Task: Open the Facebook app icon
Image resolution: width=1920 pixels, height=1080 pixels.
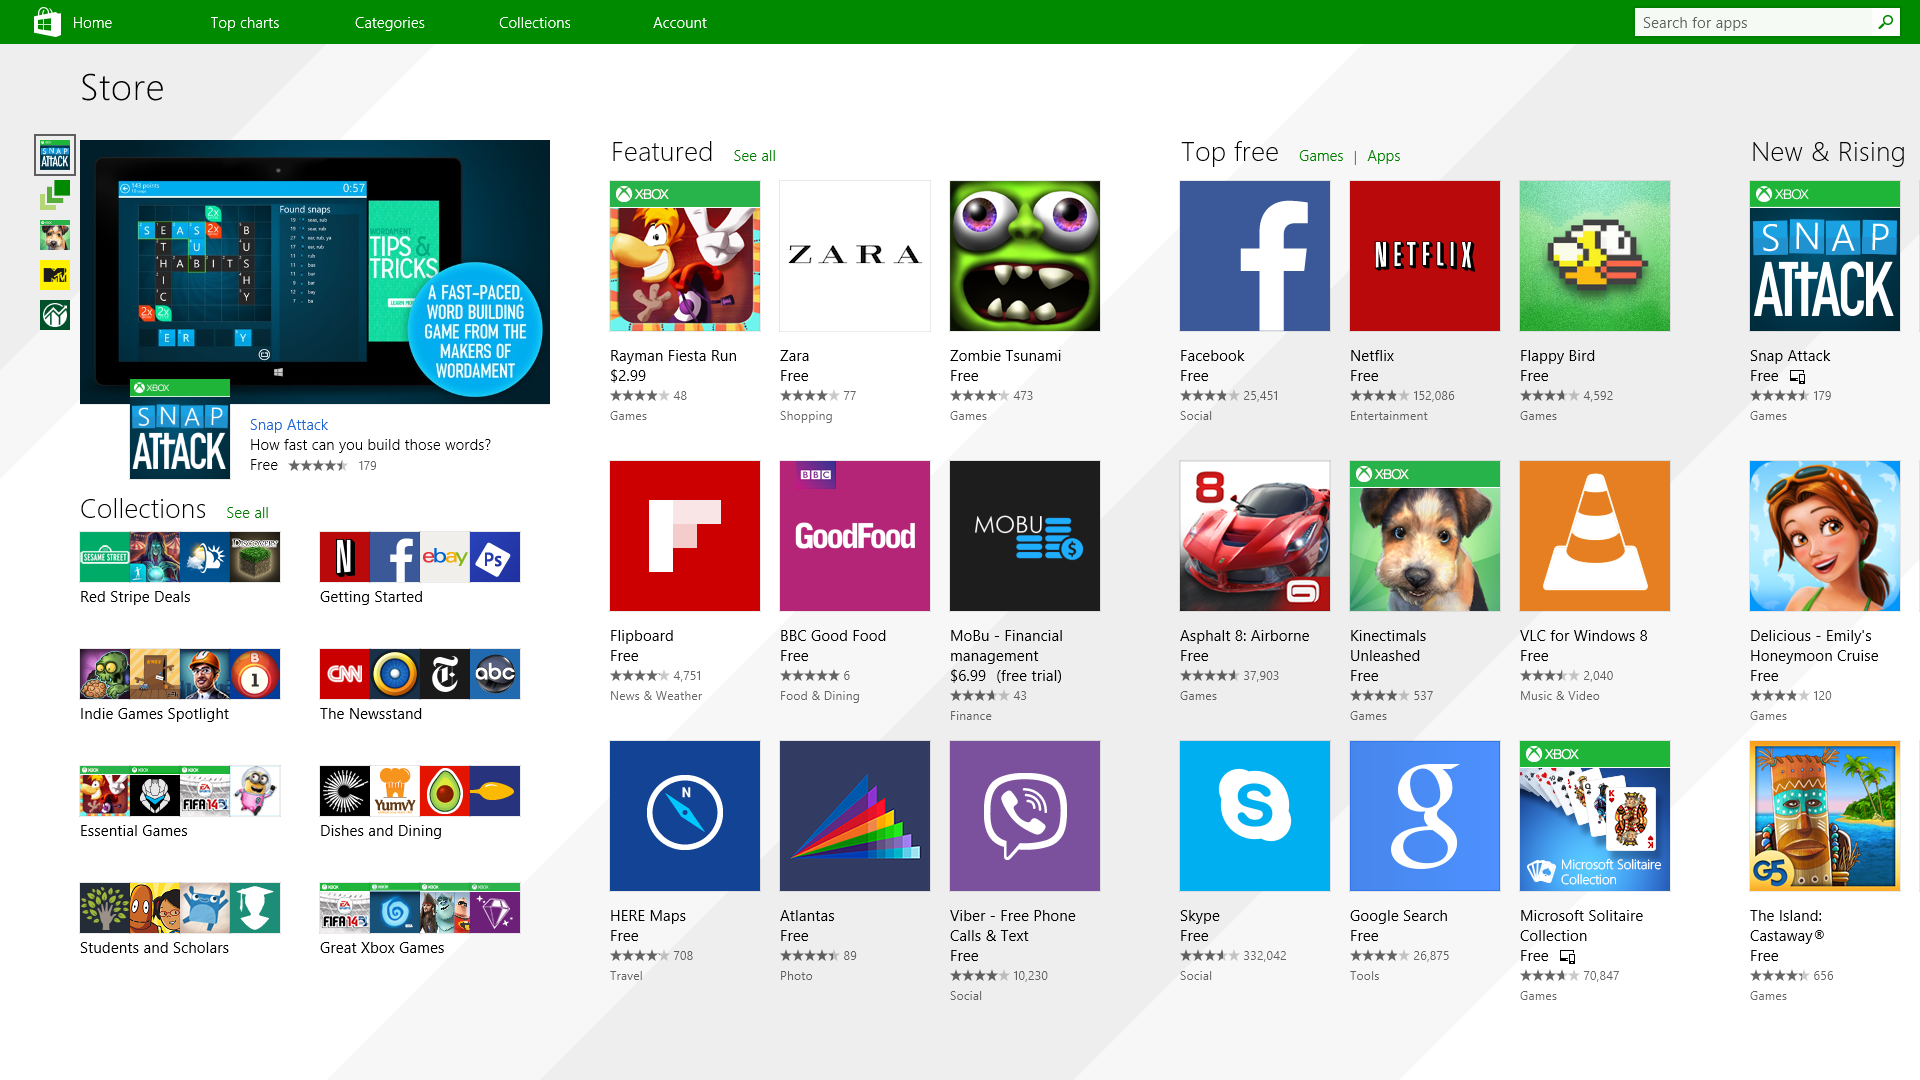Action: coord(1254,256)
